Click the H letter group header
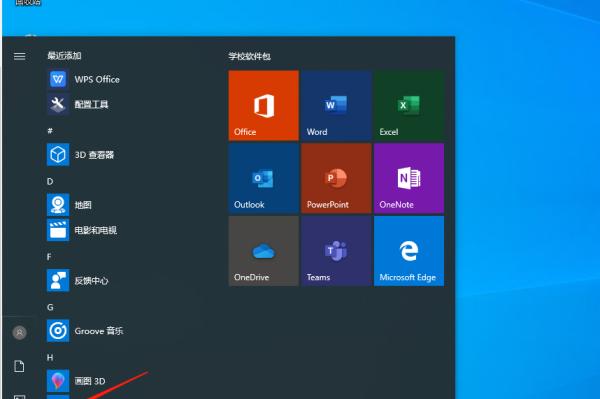600x399 pixels. (x=50, y=358)
